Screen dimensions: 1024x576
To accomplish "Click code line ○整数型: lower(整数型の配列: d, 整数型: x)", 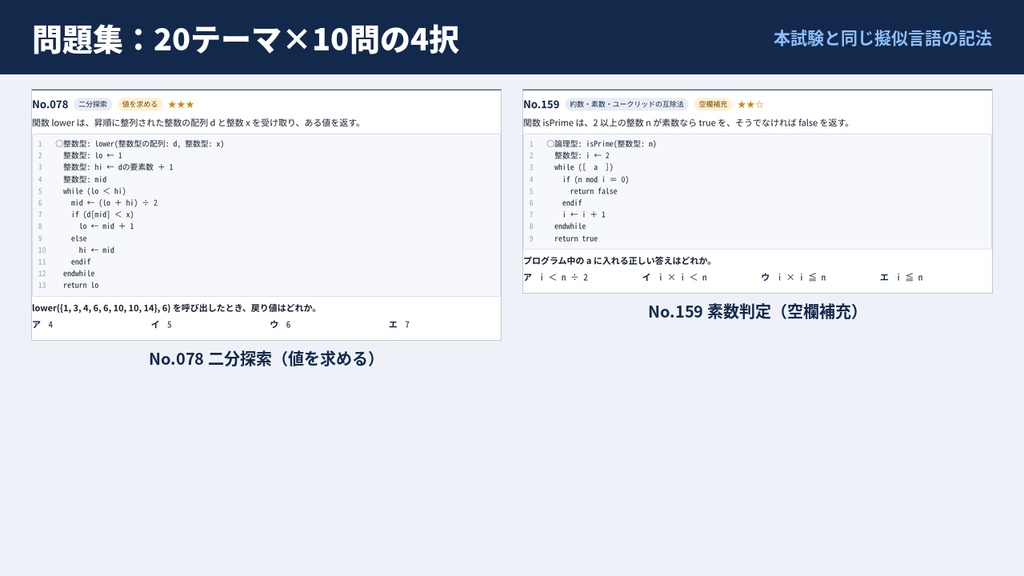I will [x=140, y=144].
